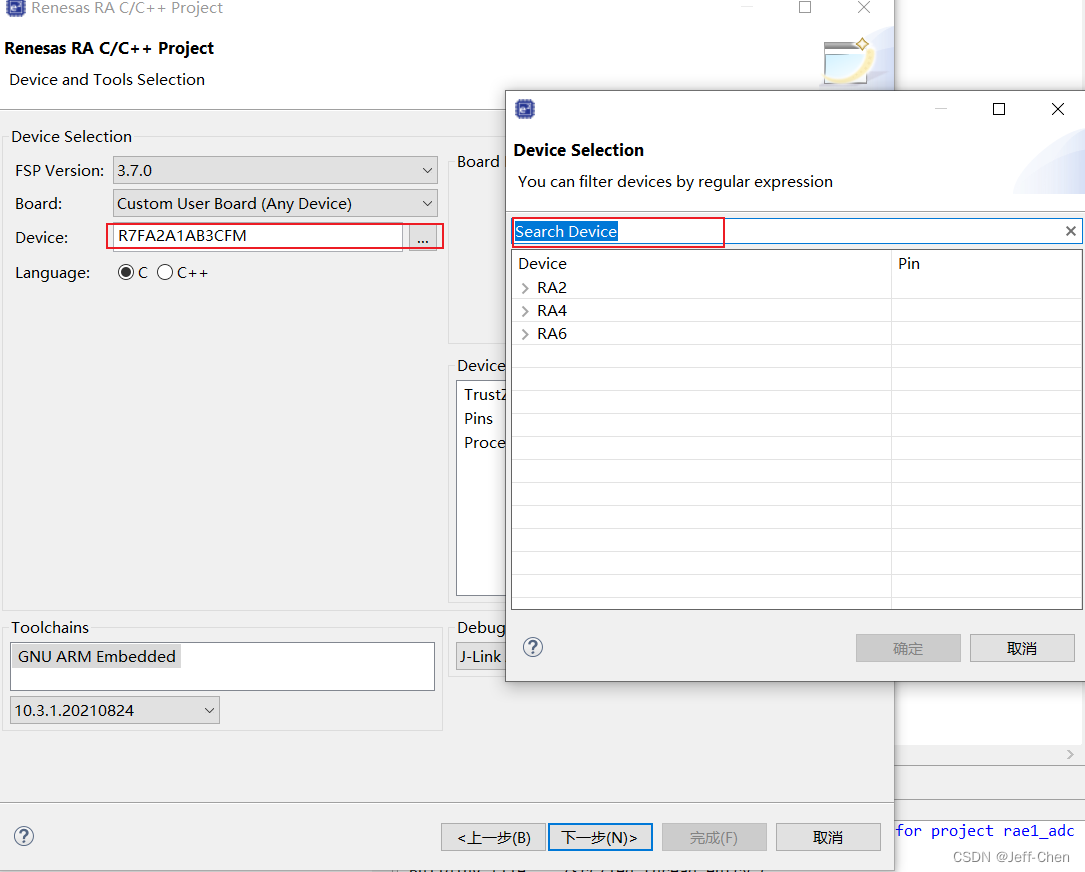The width and height of the screenshot is (1085, 872).
Task: Open the Board selection dropdown
Action: [275, 203]
